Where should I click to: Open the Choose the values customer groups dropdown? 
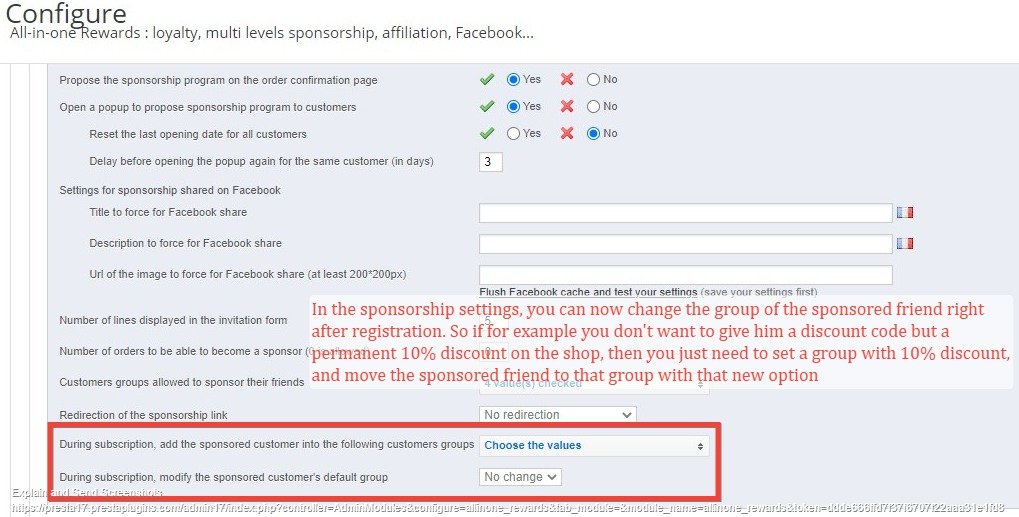pos(594,445)
